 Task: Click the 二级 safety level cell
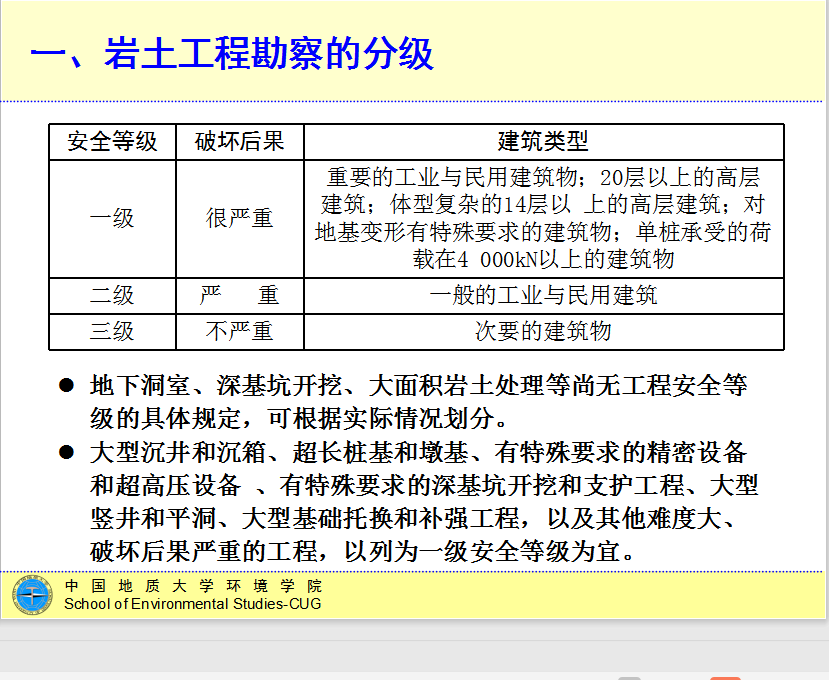(x=112, y=296)
